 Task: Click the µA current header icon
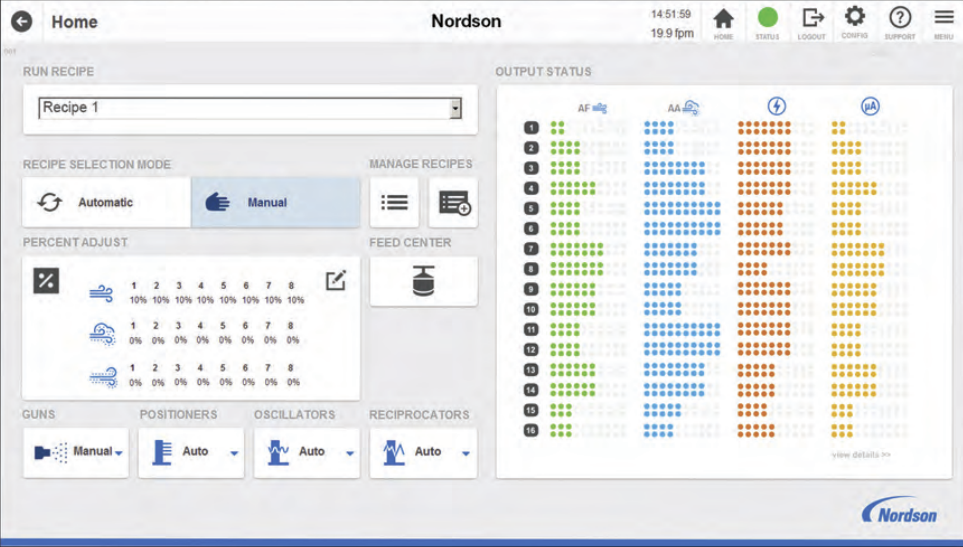(870, 106)
